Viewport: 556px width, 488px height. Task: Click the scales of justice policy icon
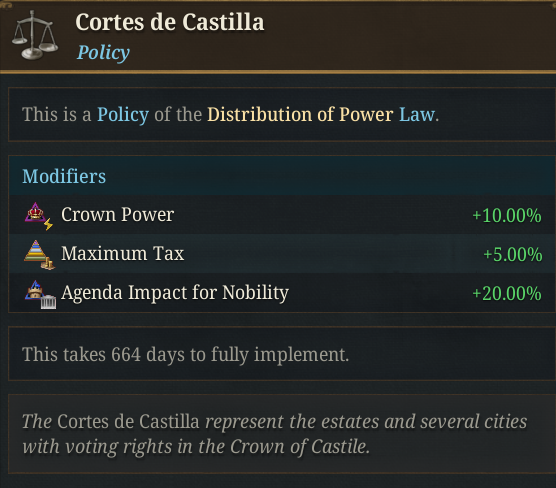[35, 35]
